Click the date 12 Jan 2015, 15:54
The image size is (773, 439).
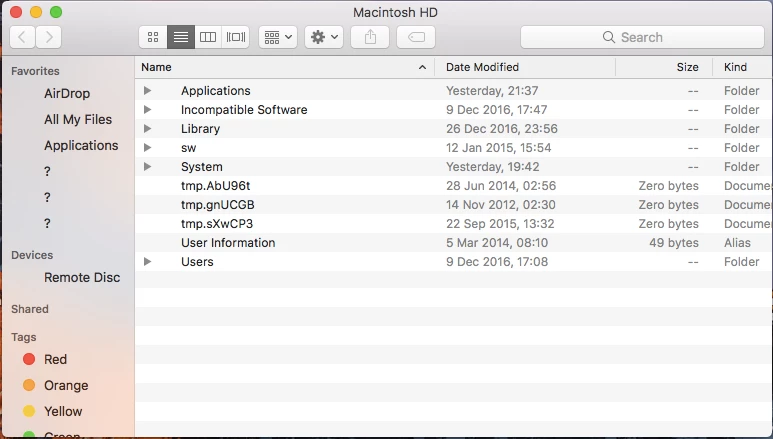[x=498, y=147]
